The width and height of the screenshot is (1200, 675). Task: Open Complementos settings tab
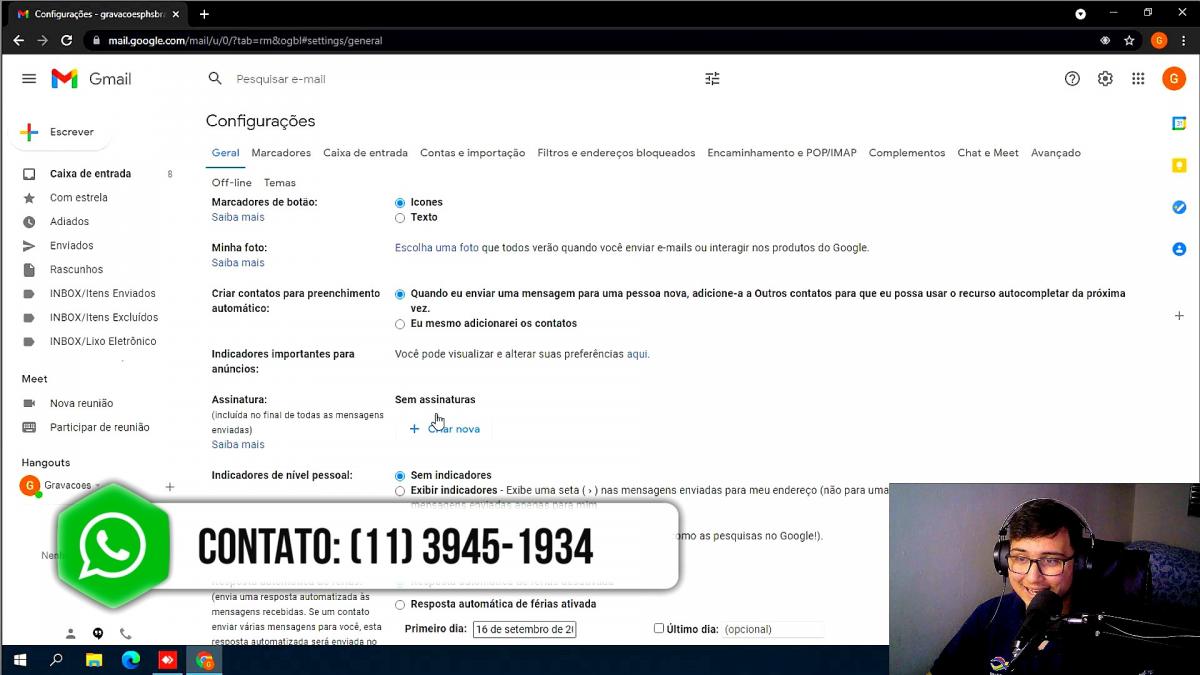(907, 153)
